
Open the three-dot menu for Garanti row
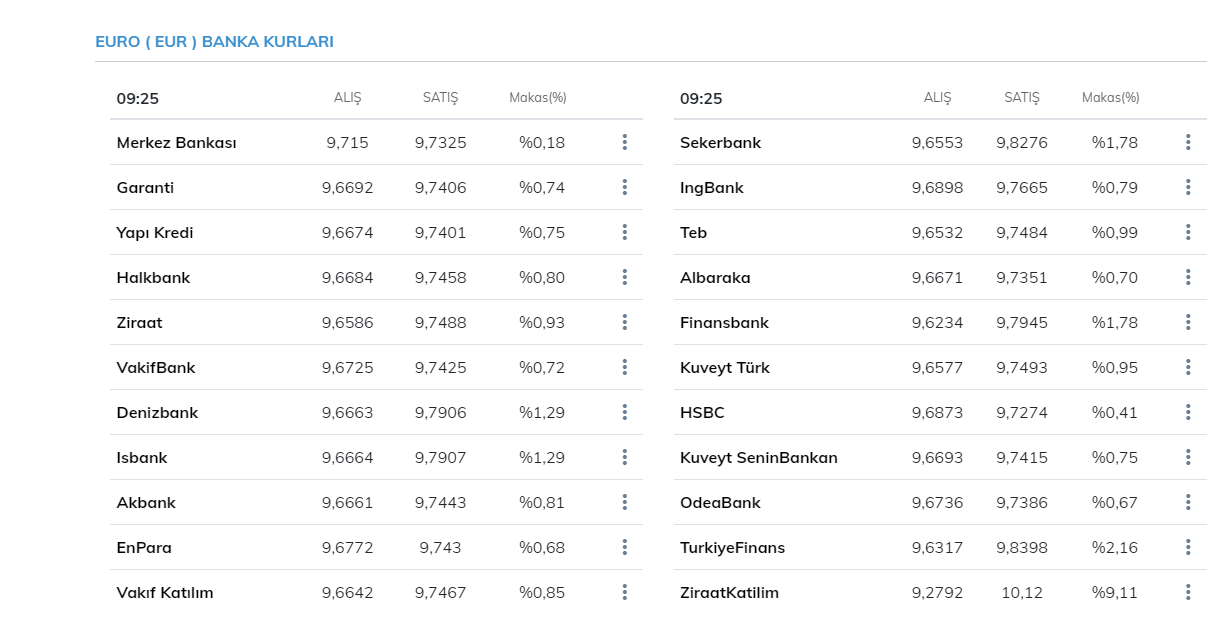click(624, 187)
